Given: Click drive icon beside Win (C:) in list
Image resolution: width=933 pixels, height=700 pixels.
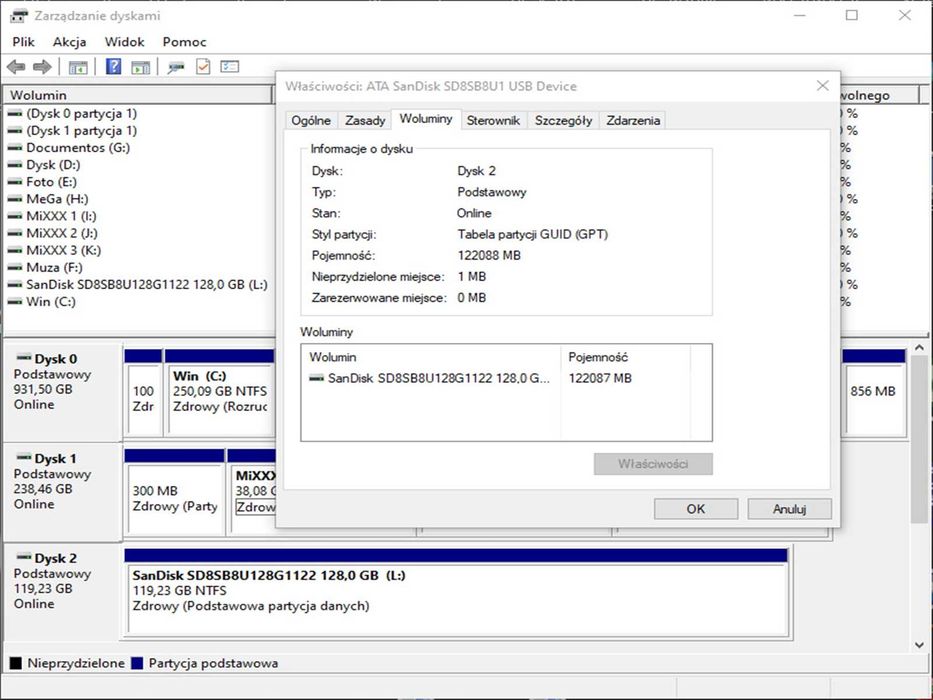Looking at the screenshot, I should click(x=15, y=302).
